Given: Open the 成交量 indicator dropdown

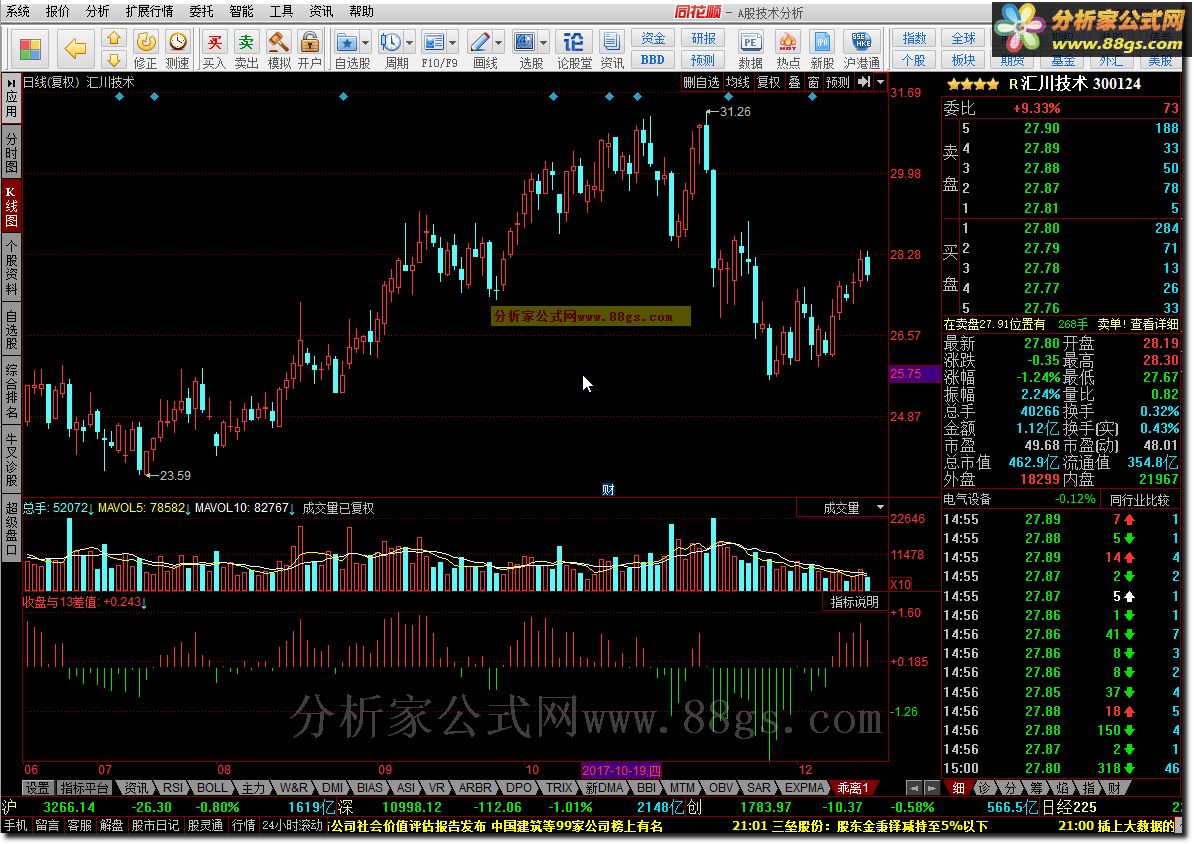Looking at the screenshot, I should click(880, 507).
